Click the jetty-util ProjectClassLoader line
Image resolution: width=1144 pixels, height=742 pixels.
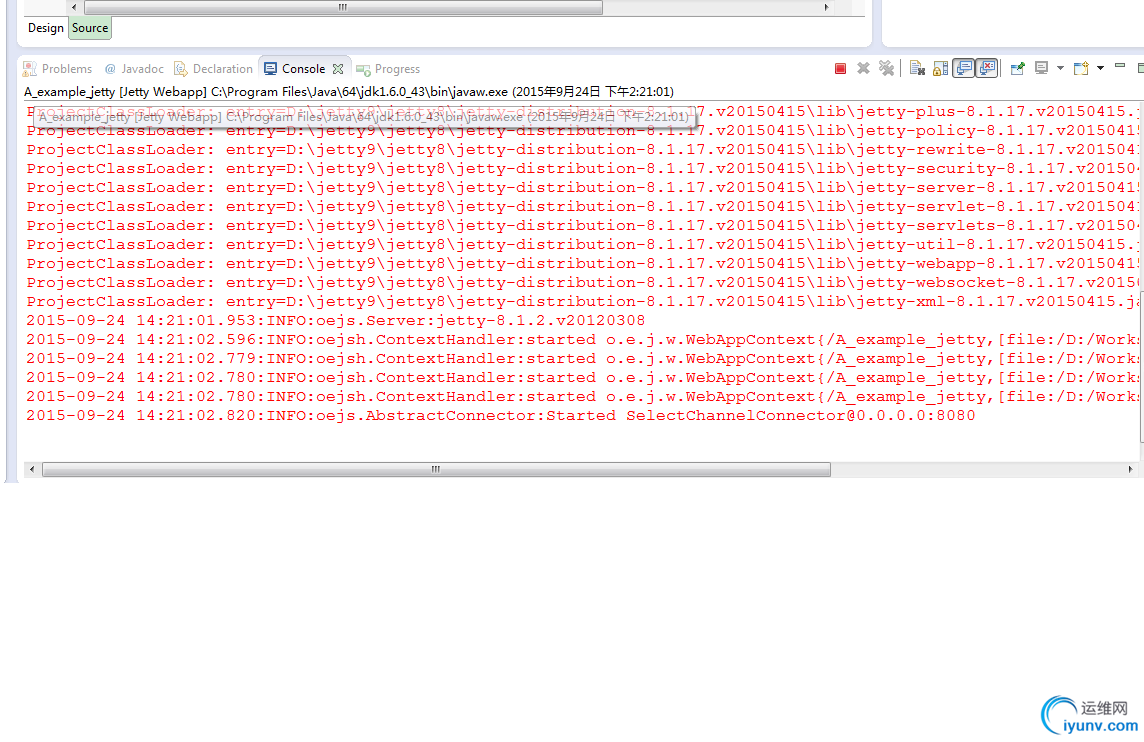[582, 244]
